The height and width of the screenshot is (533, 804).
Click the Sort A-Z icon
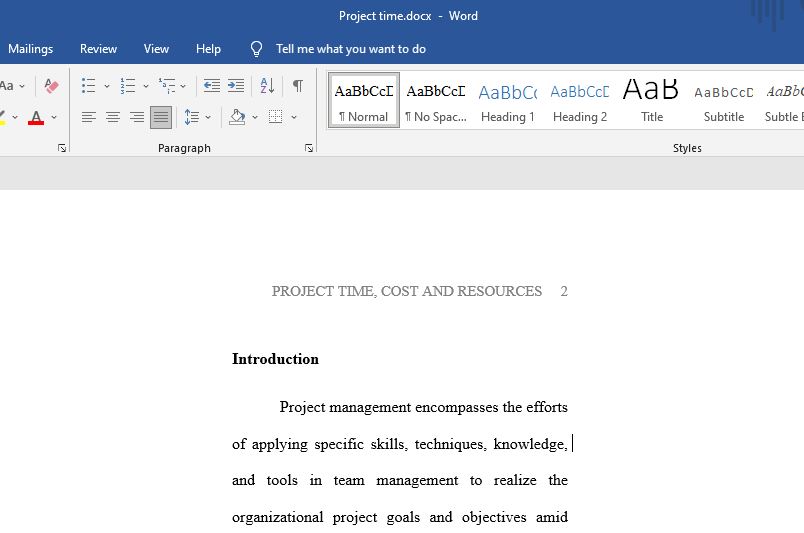267,86
